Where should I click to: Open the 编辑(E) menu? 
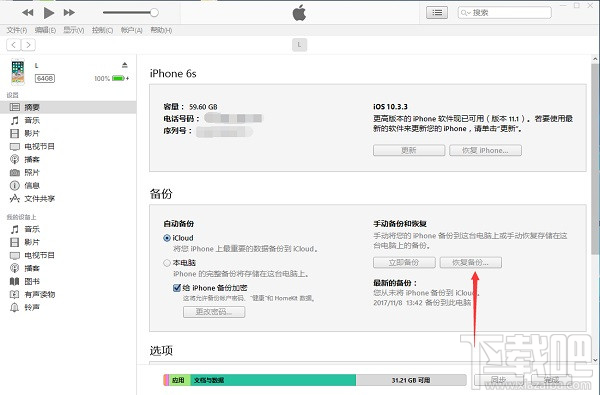(45, 30)
